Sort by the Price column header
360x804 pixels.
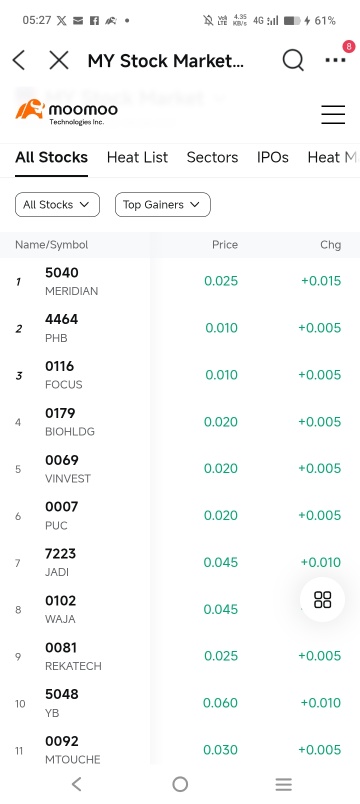point(225,245)
